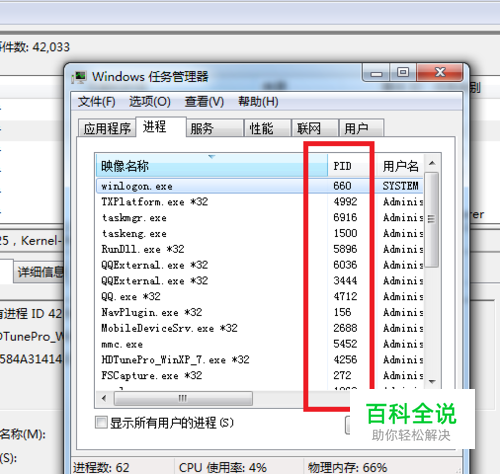This screenshot has height=474, width=500.
Task: Click PID value 4256
Action: [x=345, y=359]
